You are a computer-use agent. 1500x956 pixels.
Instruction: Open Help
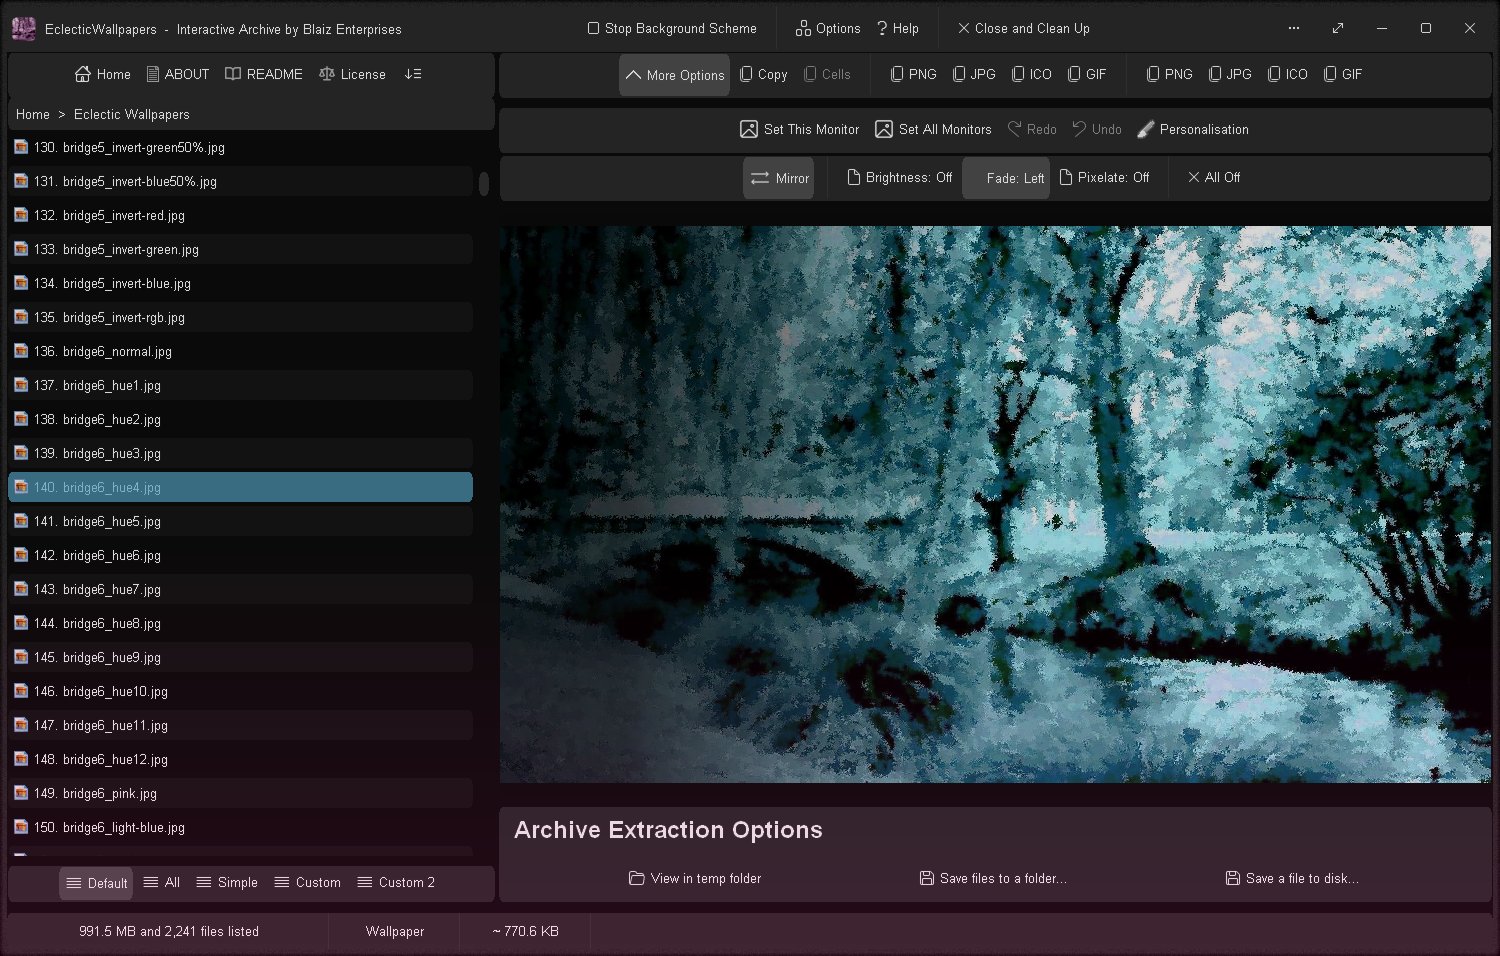(x=897, y=28)
